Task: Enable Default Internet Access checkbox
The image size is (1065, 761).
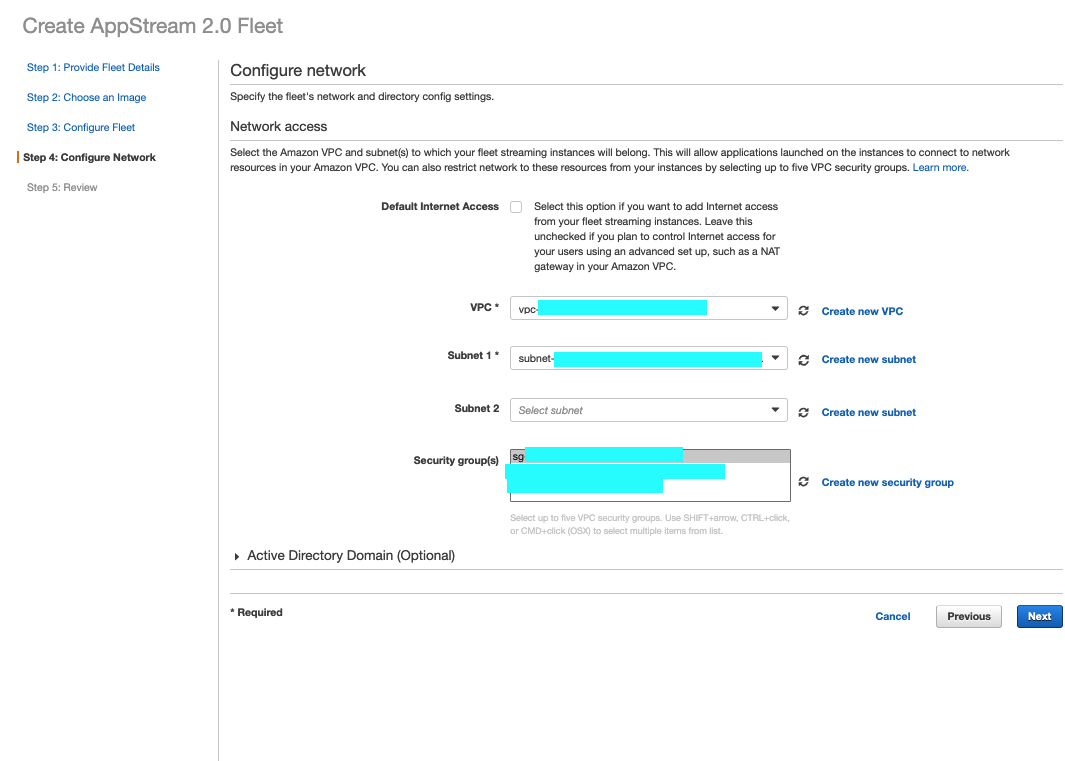Action: point(516,207)
